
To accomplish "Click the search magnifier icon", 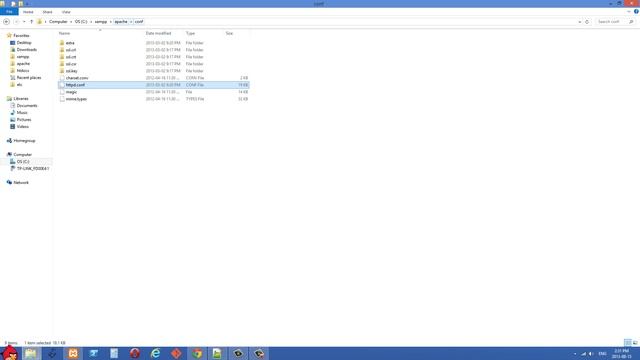I will click(631, 22).
